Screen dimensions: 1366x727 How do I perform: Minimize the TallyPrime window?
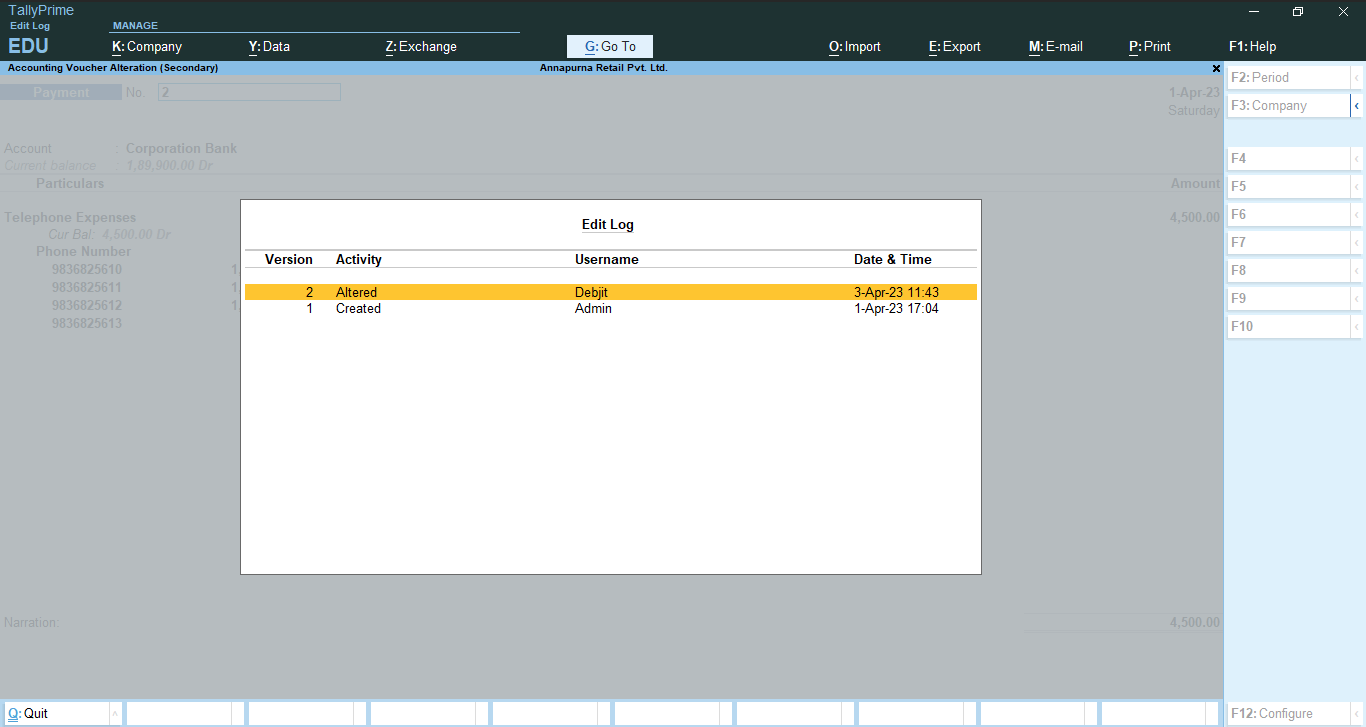[x=1254, y=12]
